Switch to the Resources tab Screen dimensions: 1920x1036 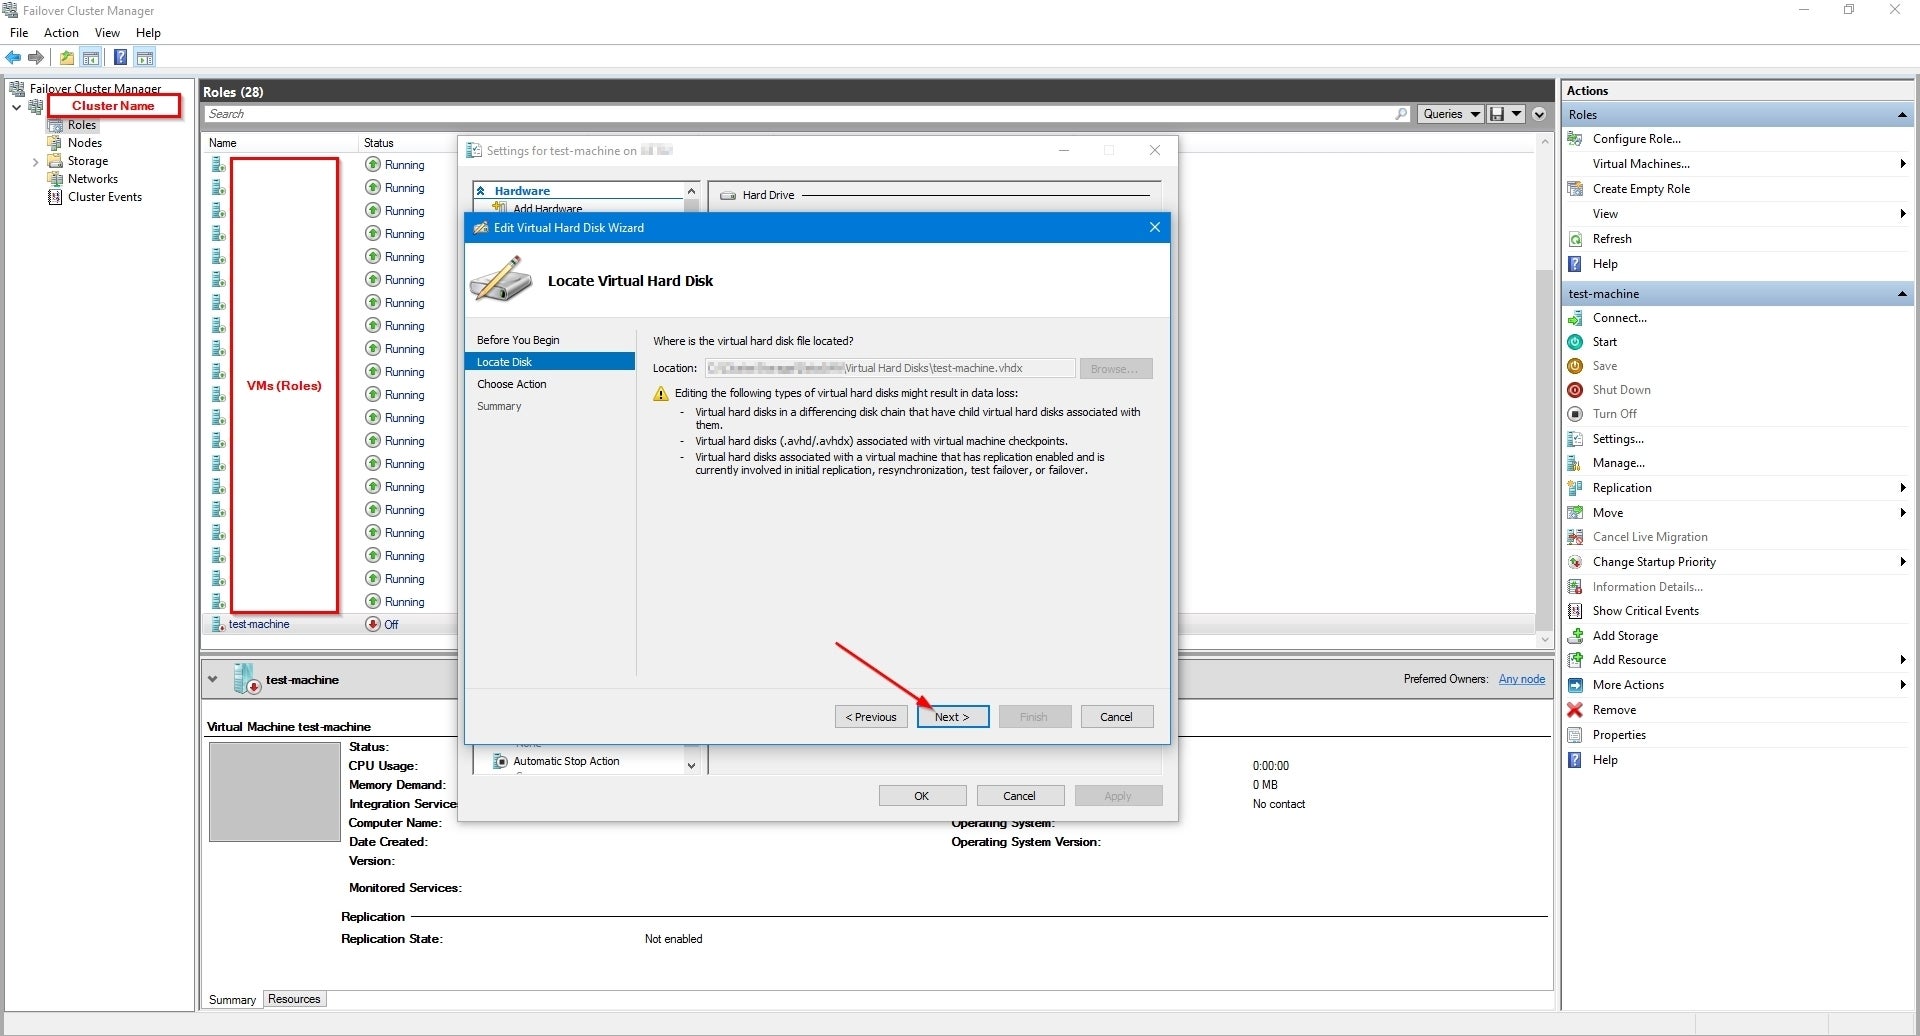pyautogui.click(x=294, y=999)
